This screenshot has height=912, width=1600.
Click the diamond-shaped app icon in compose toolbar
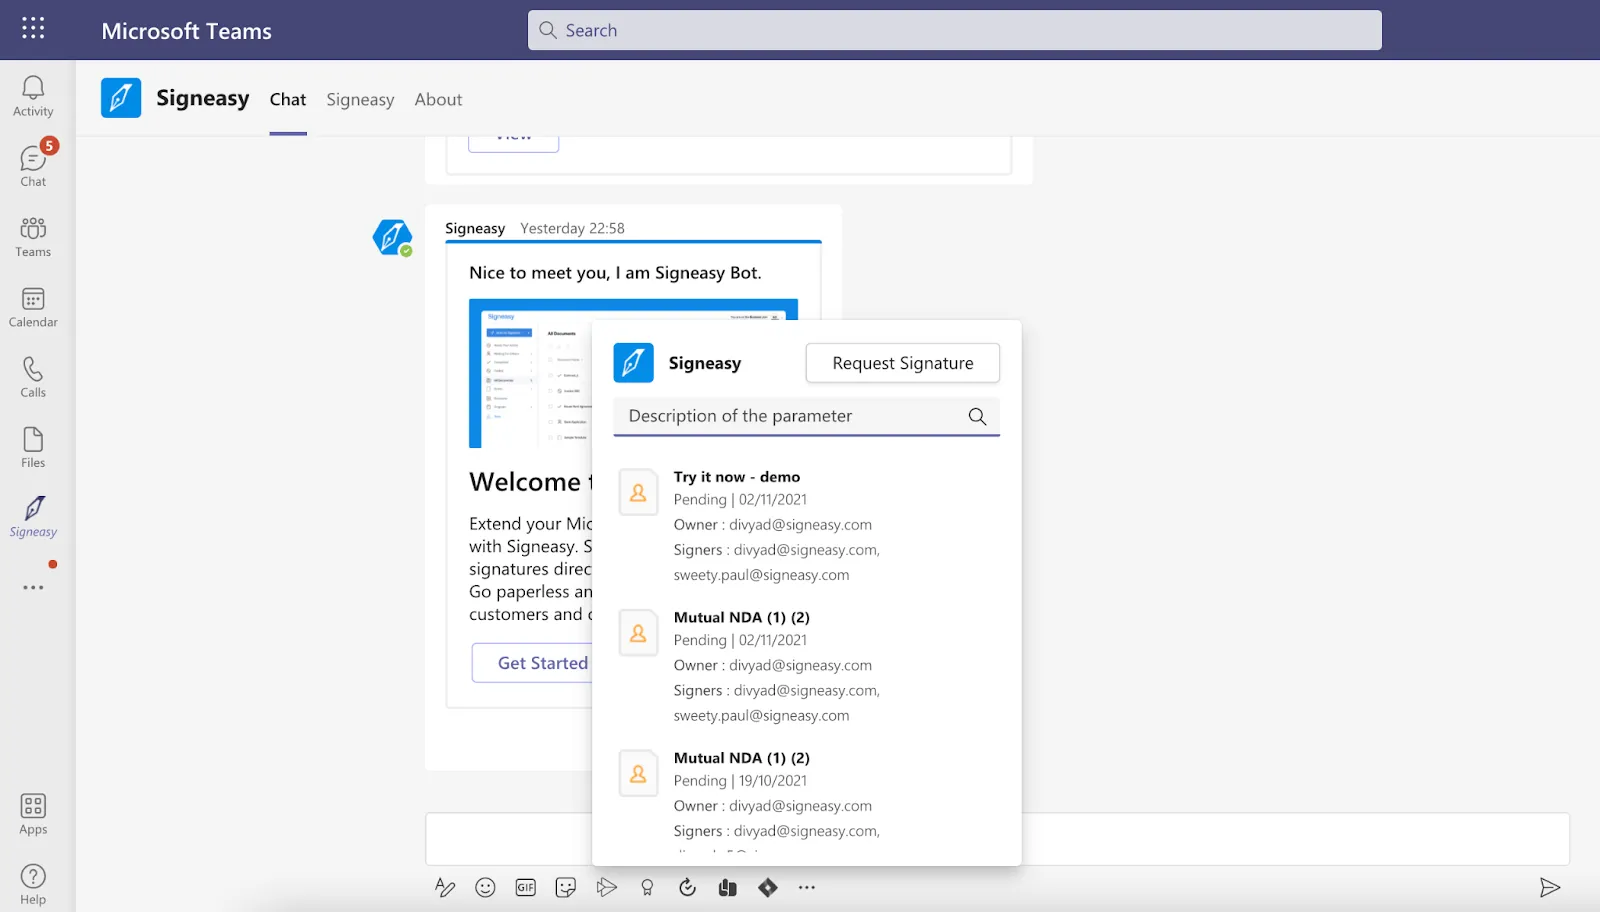coord(767,887)
